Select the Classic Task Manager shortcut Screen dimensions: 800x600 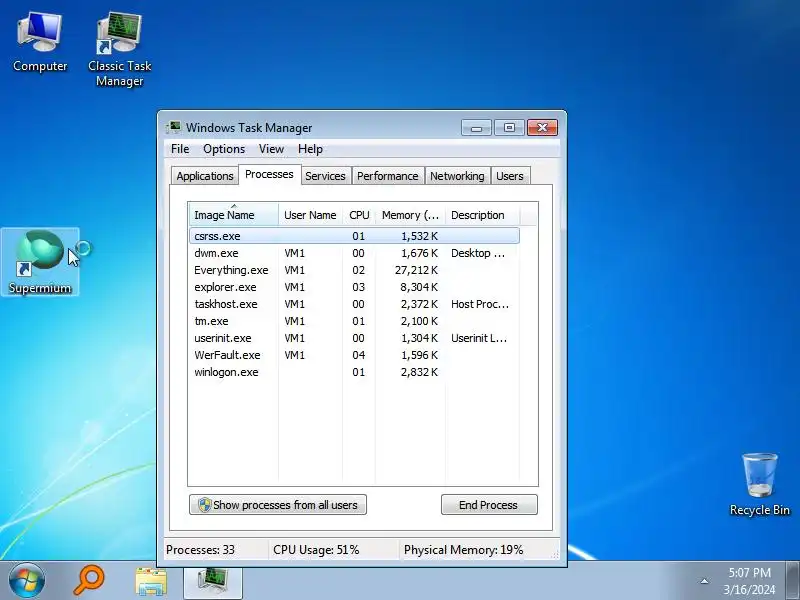coord(119,50)
